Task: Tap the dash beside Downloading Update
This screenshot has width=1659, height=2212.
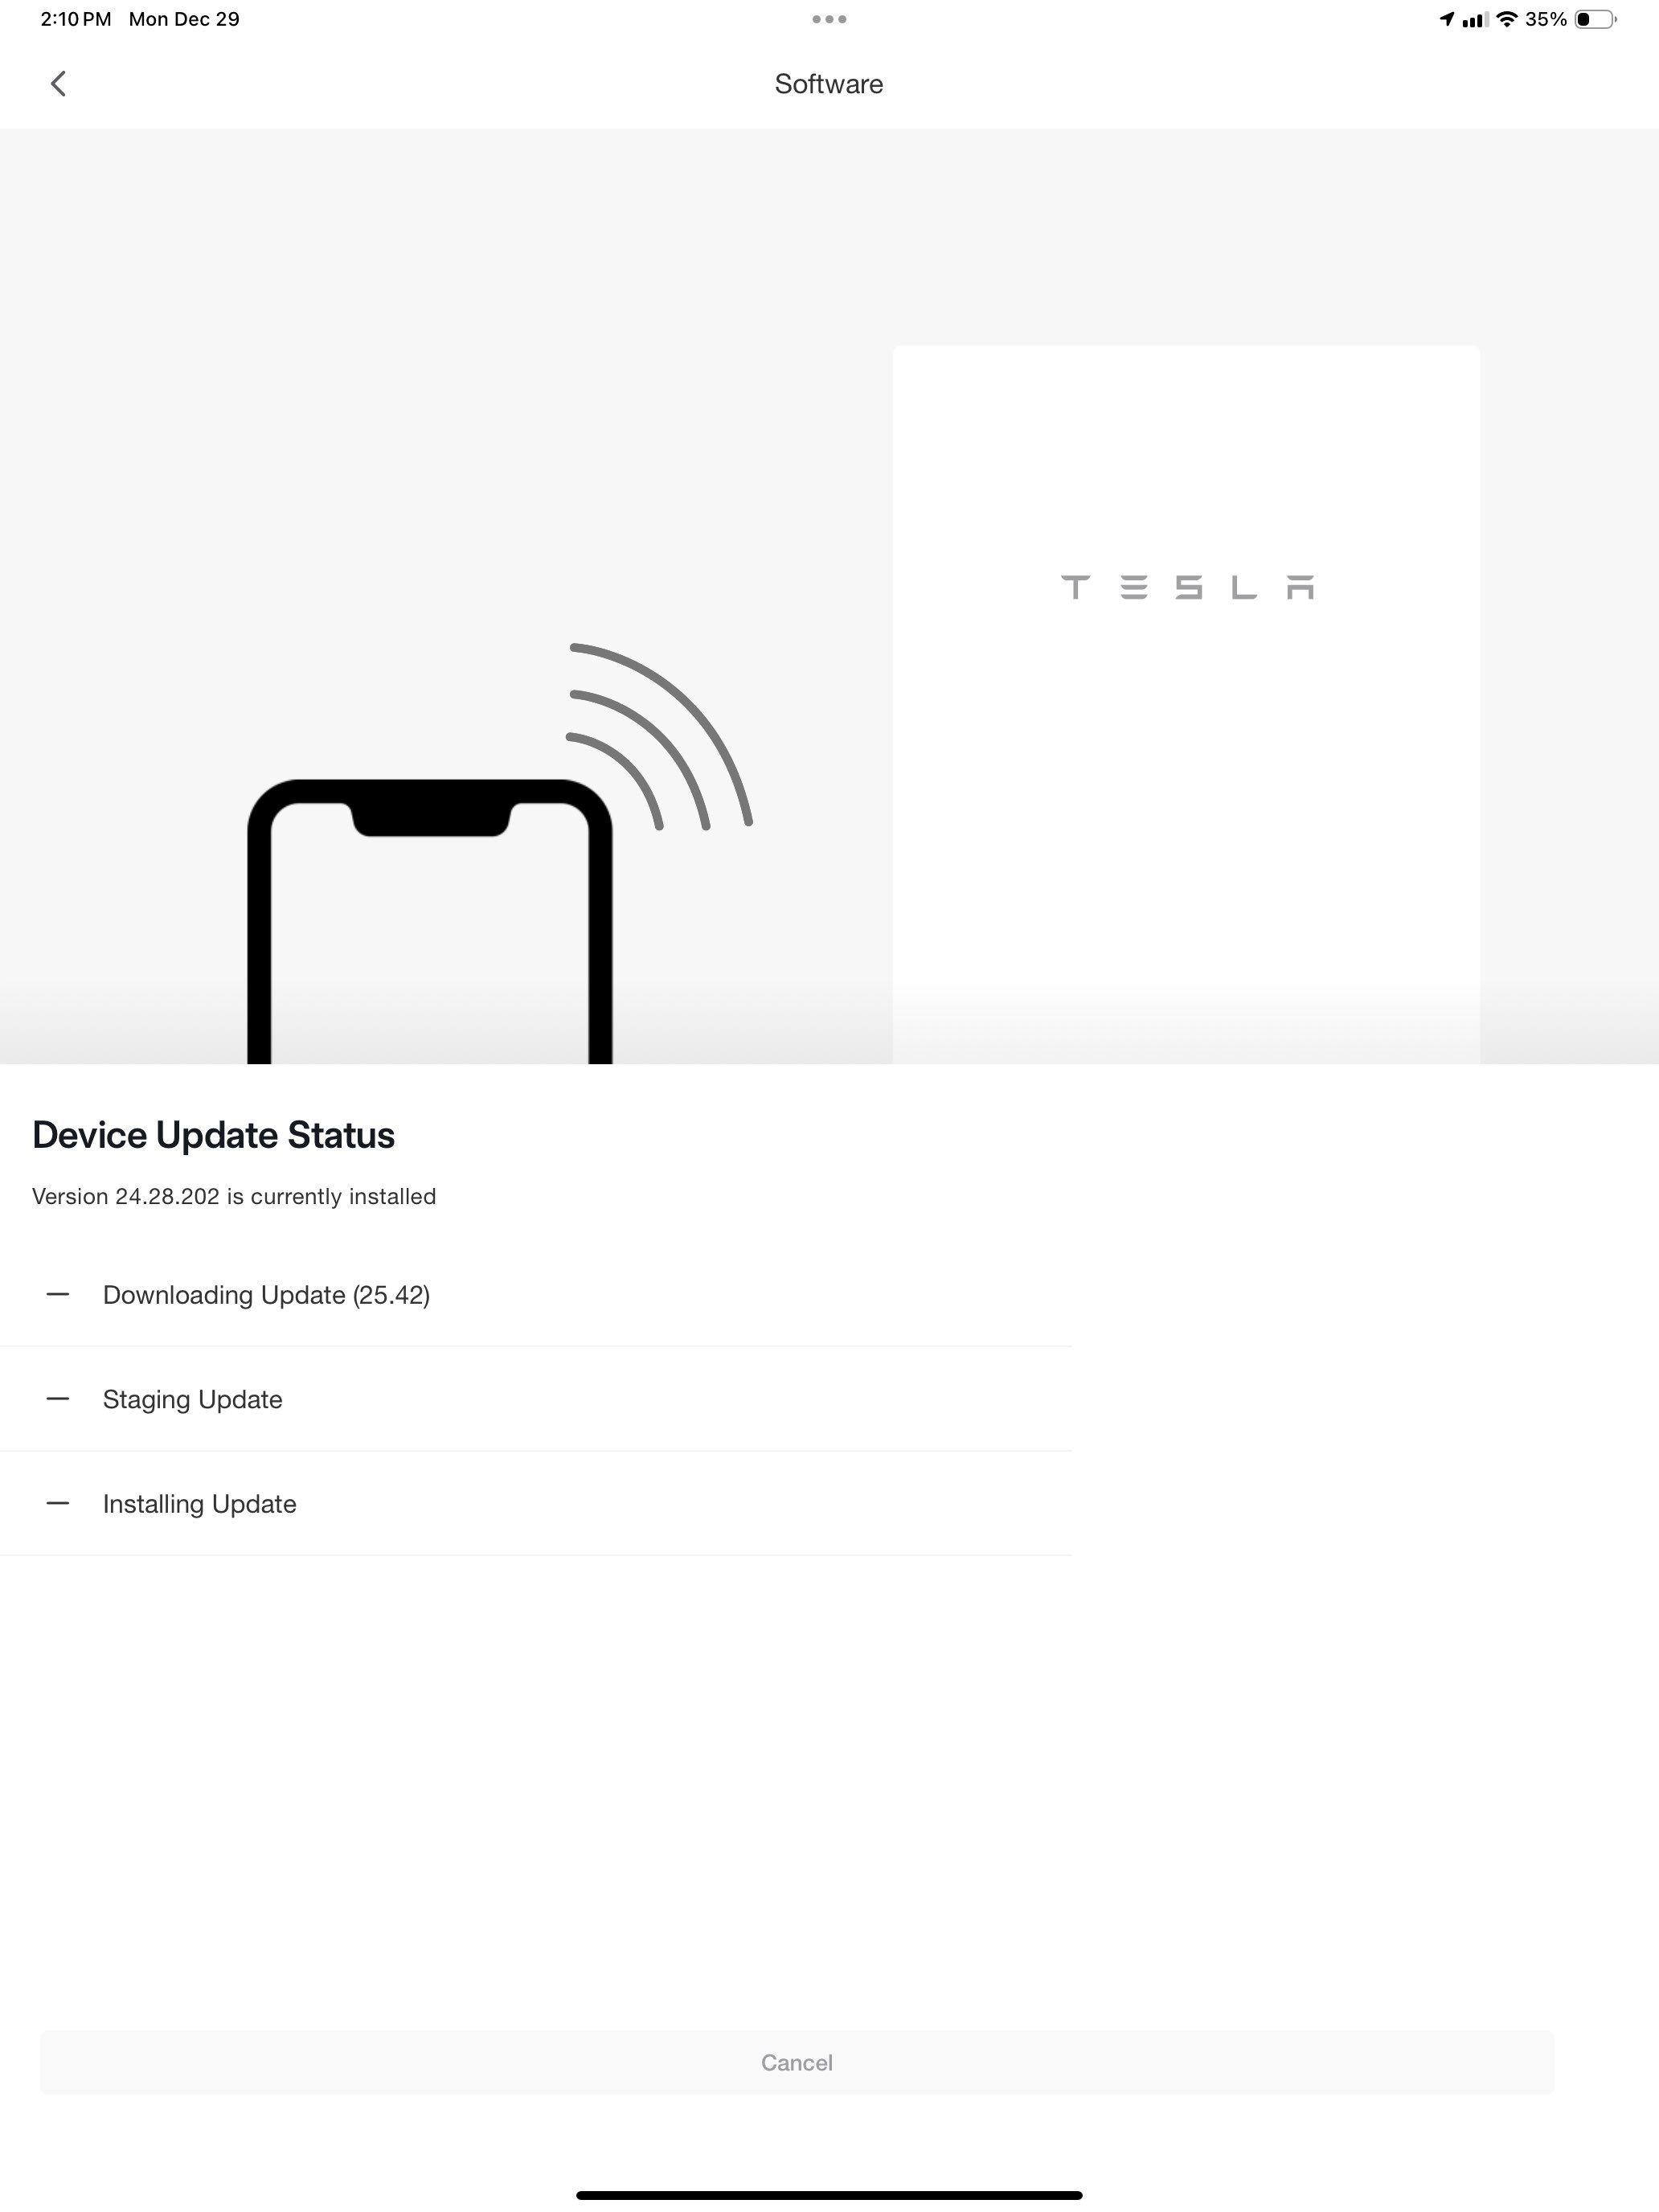Action: click(58, 1295)
